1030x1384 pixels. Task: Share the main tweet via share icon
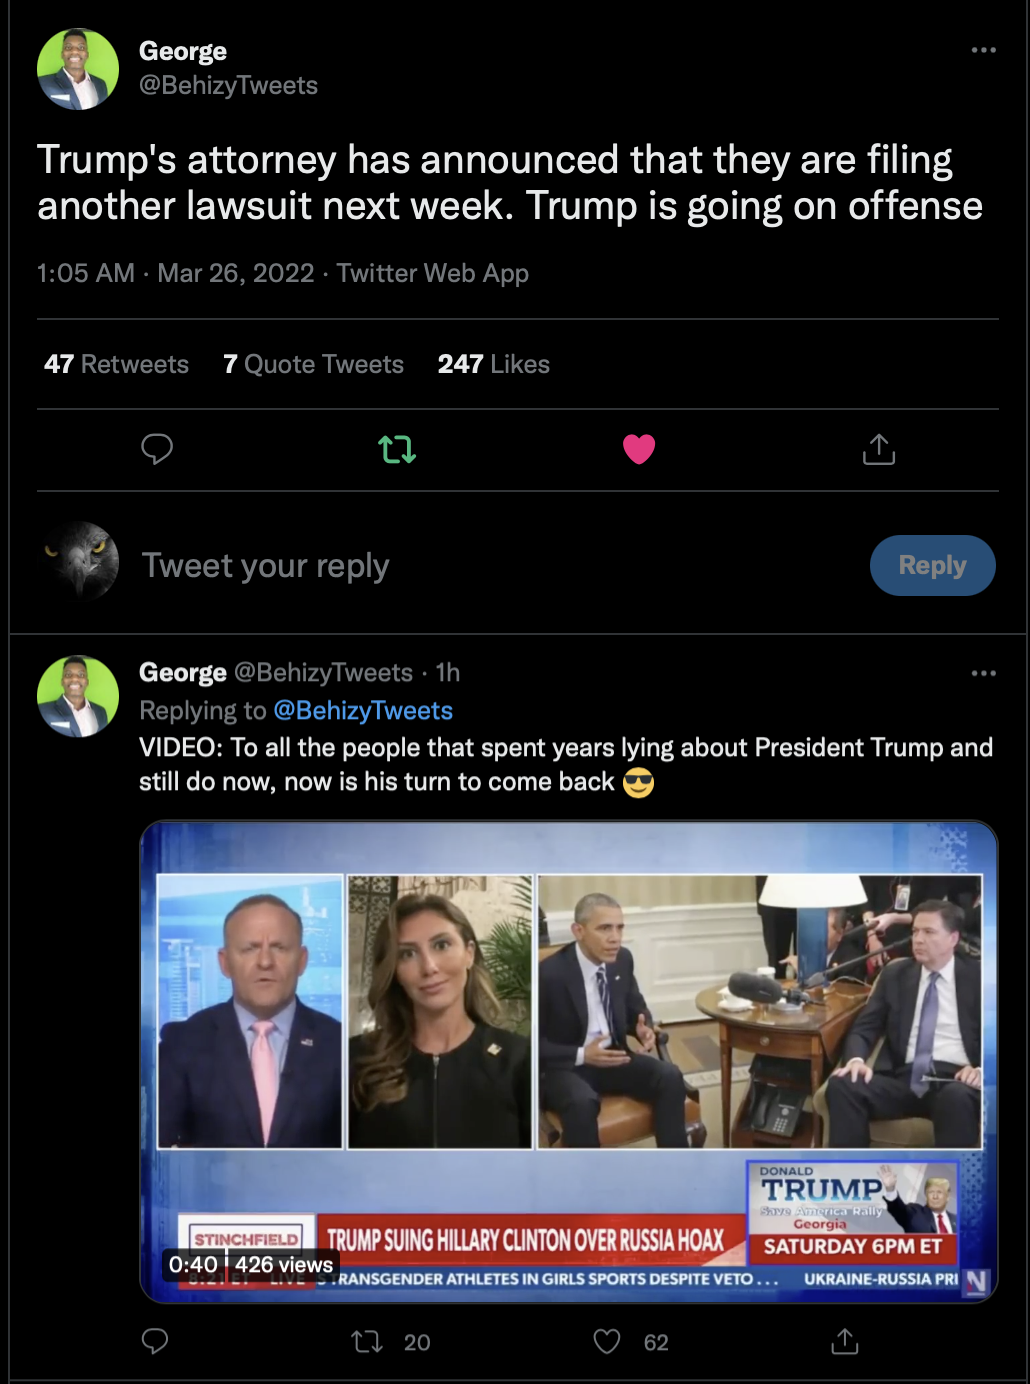[878, 449]
